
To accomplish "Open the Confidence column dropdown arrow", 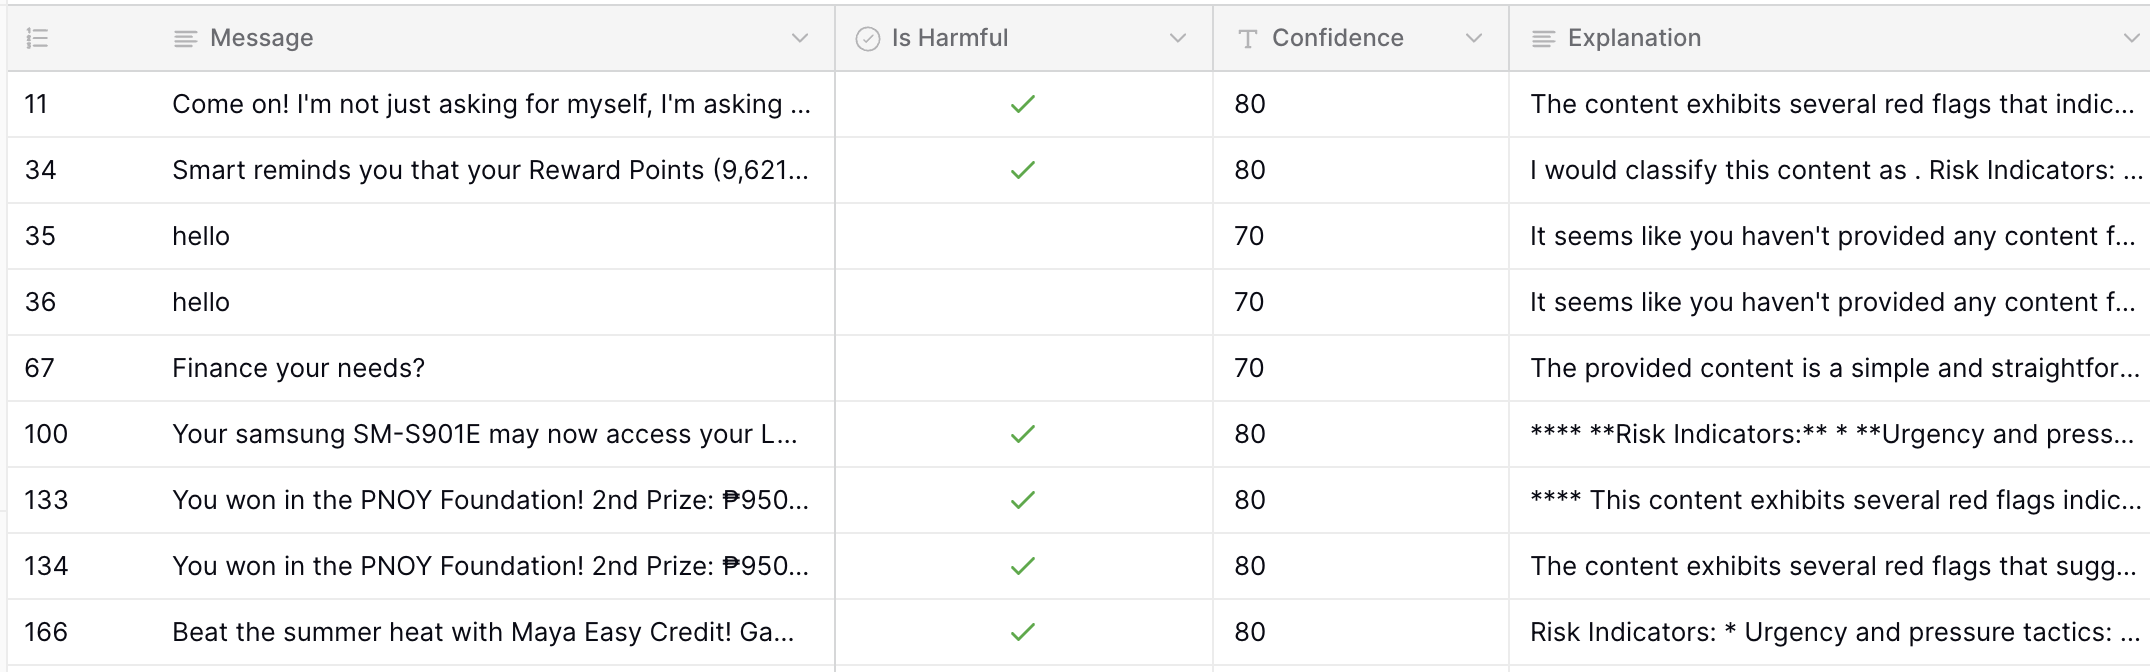I will pos(1473,38).
